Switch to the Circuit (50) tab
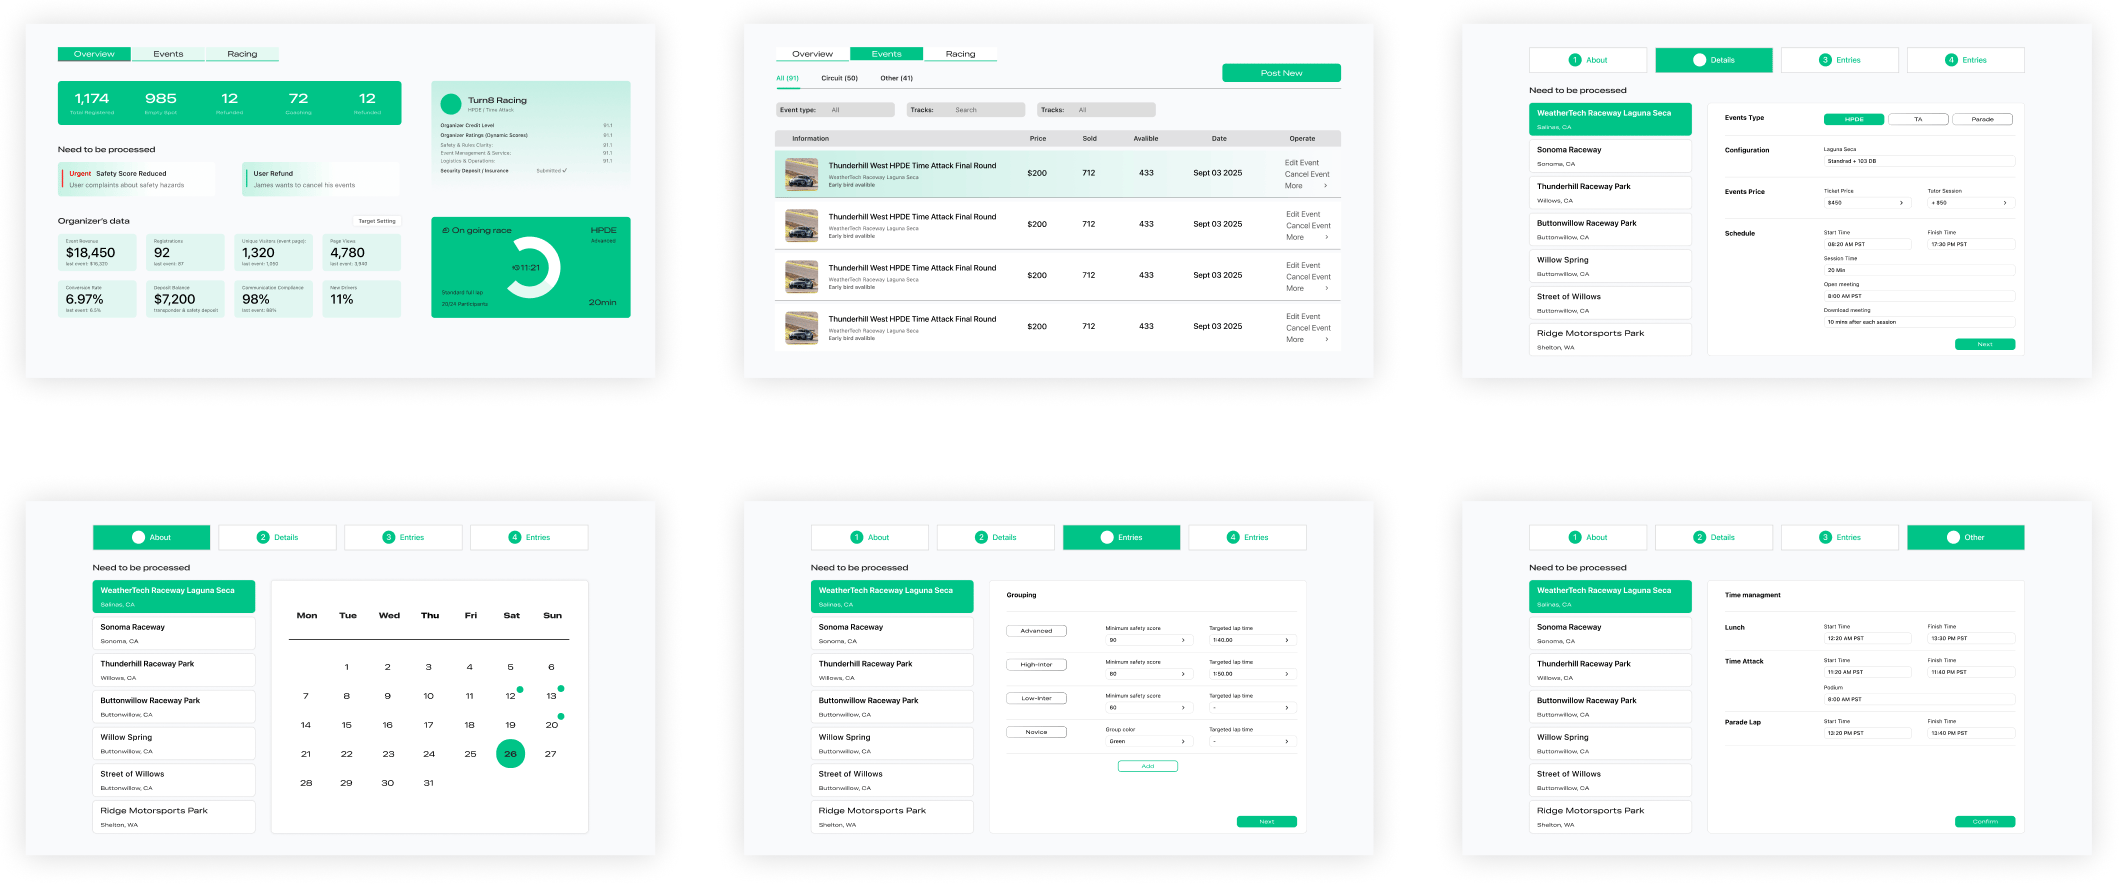Screen dimensions: 2126x896 [839, 78]
